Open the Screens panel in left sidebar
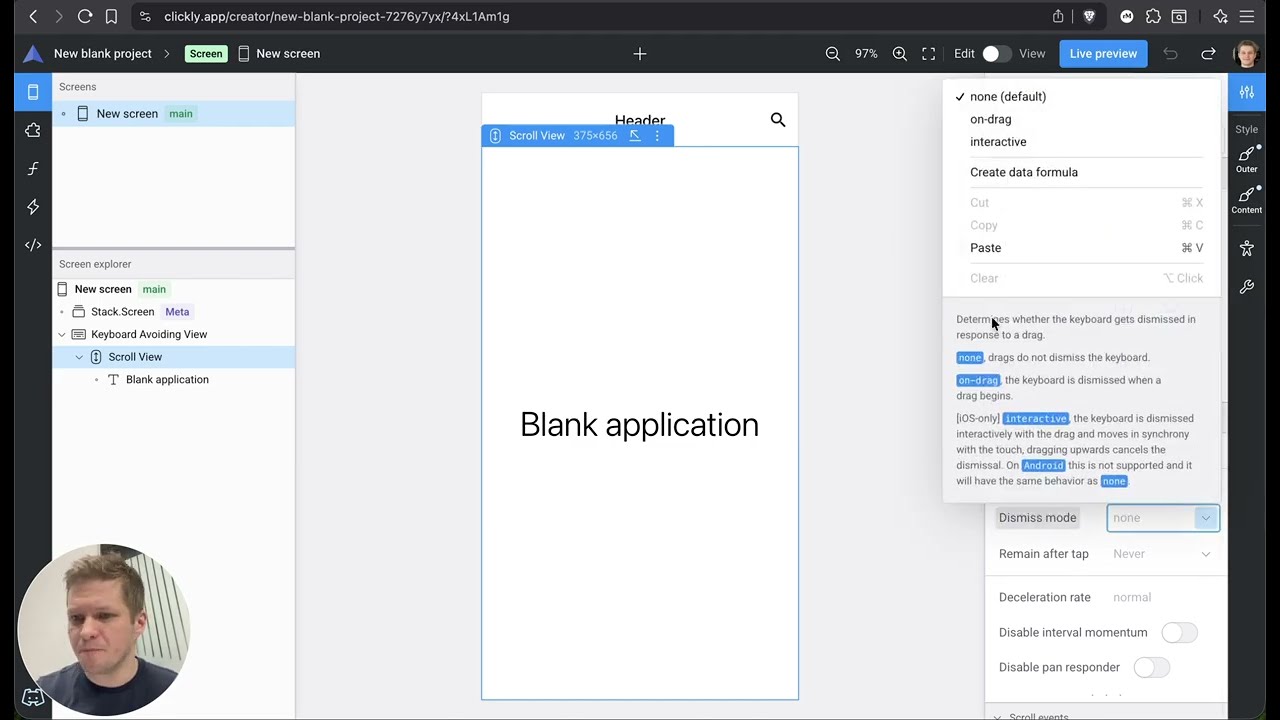The image size is (1280, 720). tap(33, 92)
